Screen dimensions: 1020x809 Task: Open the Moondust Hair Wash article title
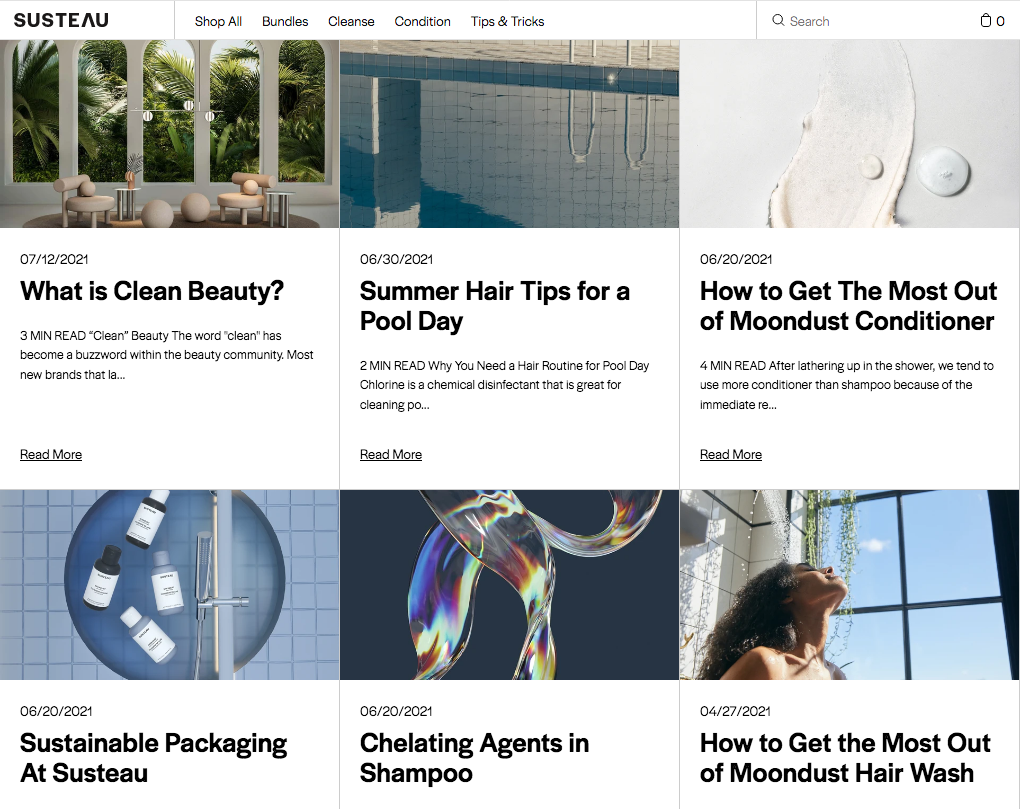click(x=845, y=758)
